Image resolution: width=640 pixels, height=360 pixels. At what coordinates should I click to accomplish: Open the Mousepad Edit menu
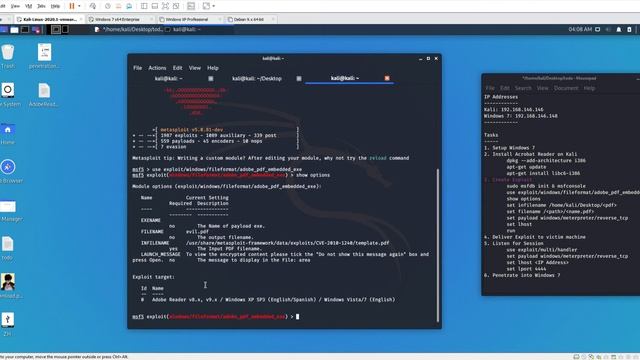pyautogui.click(x=504, y=88)
